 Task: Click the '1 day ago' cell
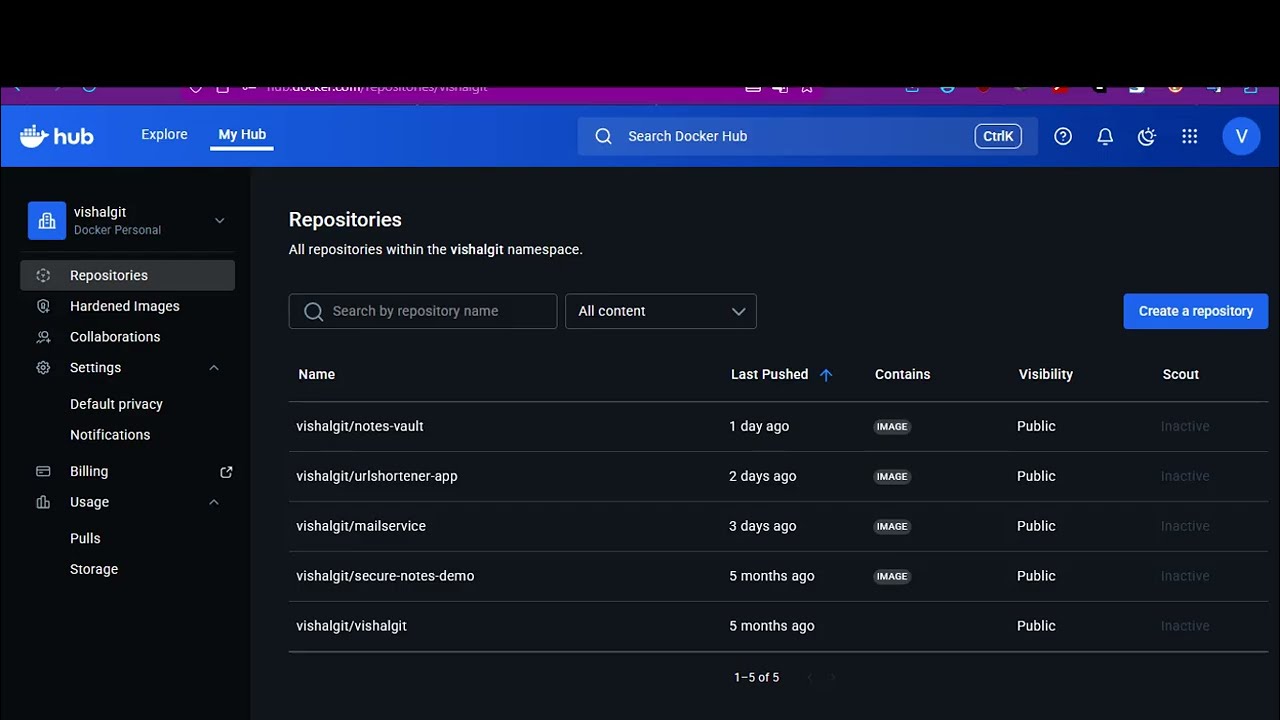click(759, 426)
